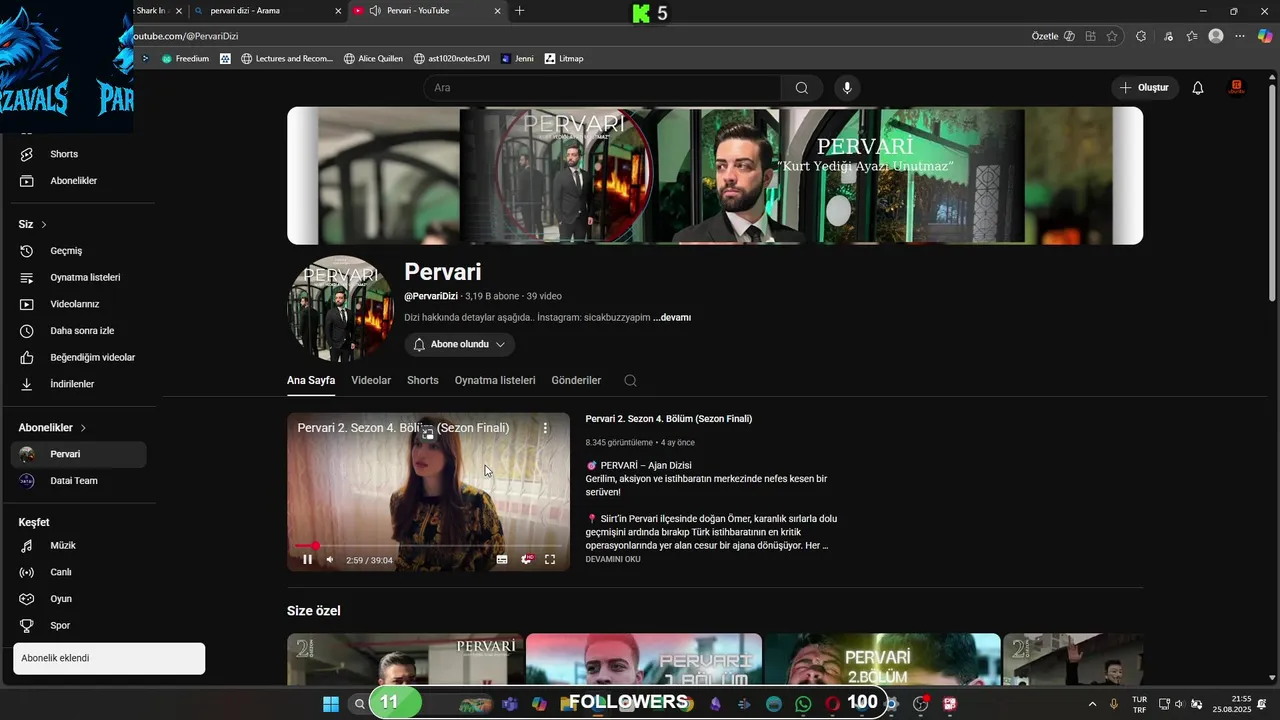Show hidden system tray icons chevron
The image size is (1280, 720).
click(x=1090, y=704)
